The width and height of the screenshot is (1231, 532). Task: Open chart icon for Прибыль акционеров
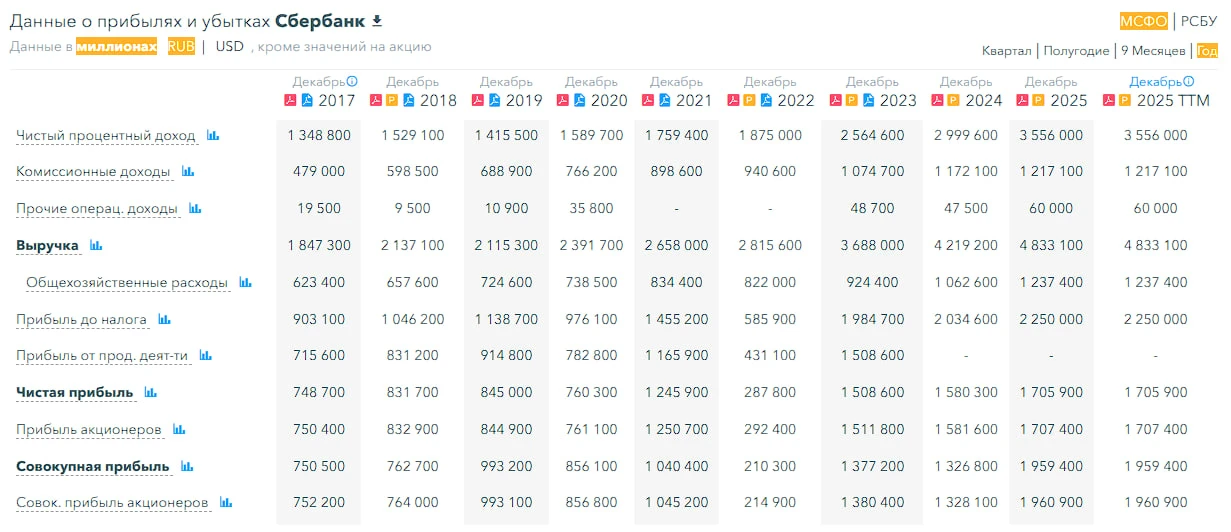[179, 430]
